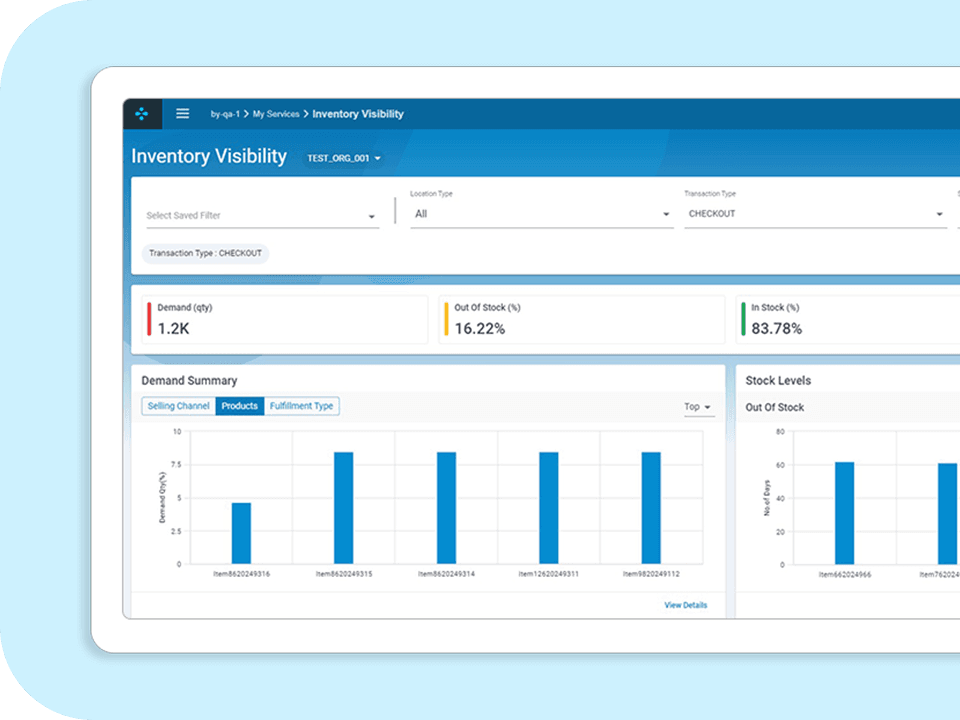Image resolution: width=960 pixels, height=720 pixels.
Task: Select the Demand (qty) metric card
Action: [x=284, y=319]
